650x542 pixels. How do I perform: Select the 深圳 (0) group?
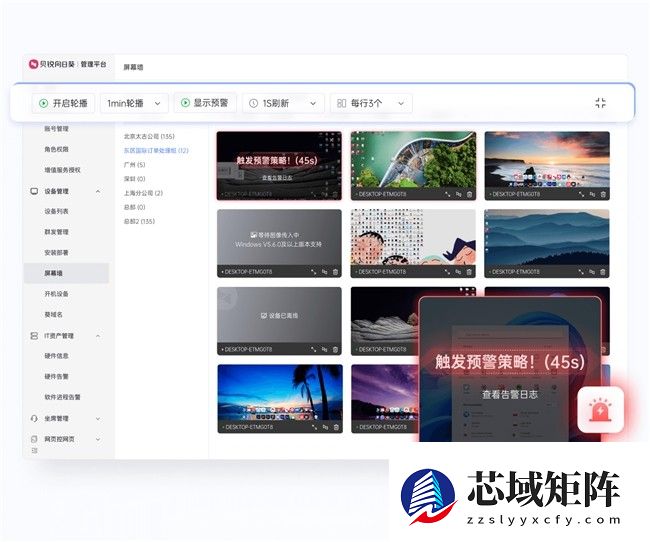[134, 179]
